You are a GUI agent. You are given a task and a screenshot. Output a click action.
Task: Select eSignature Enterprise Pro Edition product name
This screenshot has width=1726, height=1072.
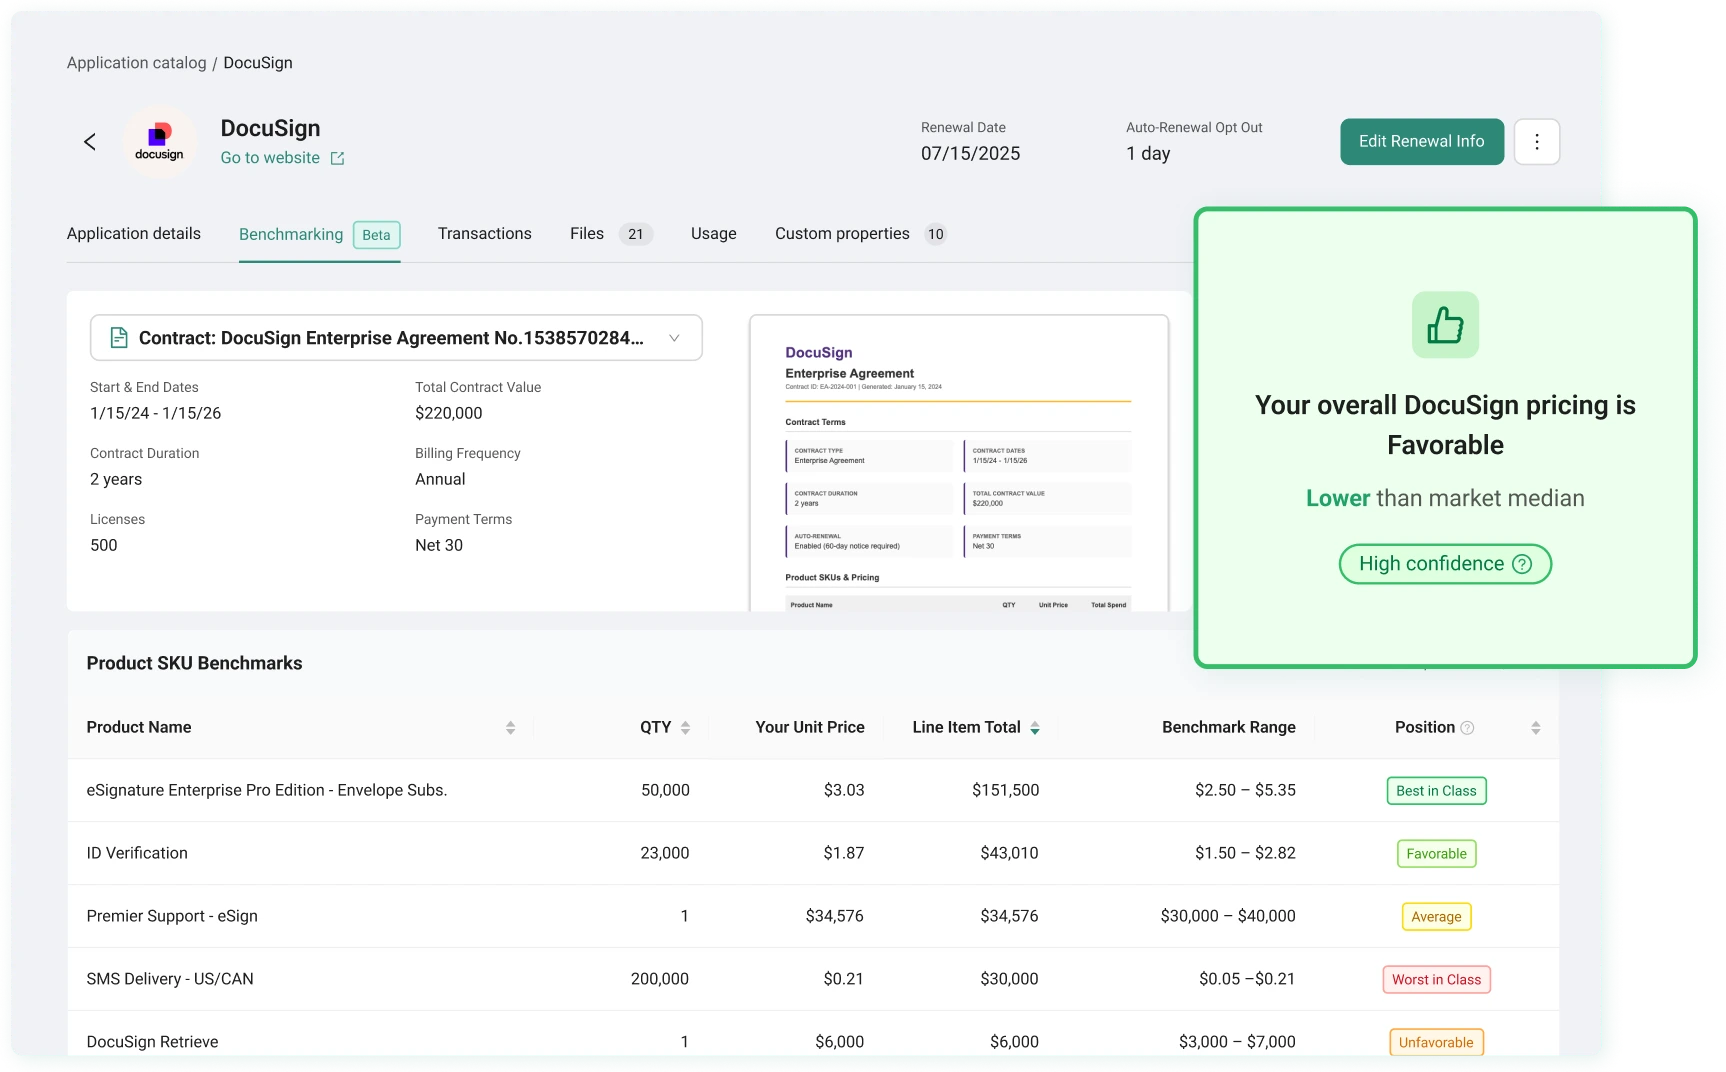tap(267, 790)
